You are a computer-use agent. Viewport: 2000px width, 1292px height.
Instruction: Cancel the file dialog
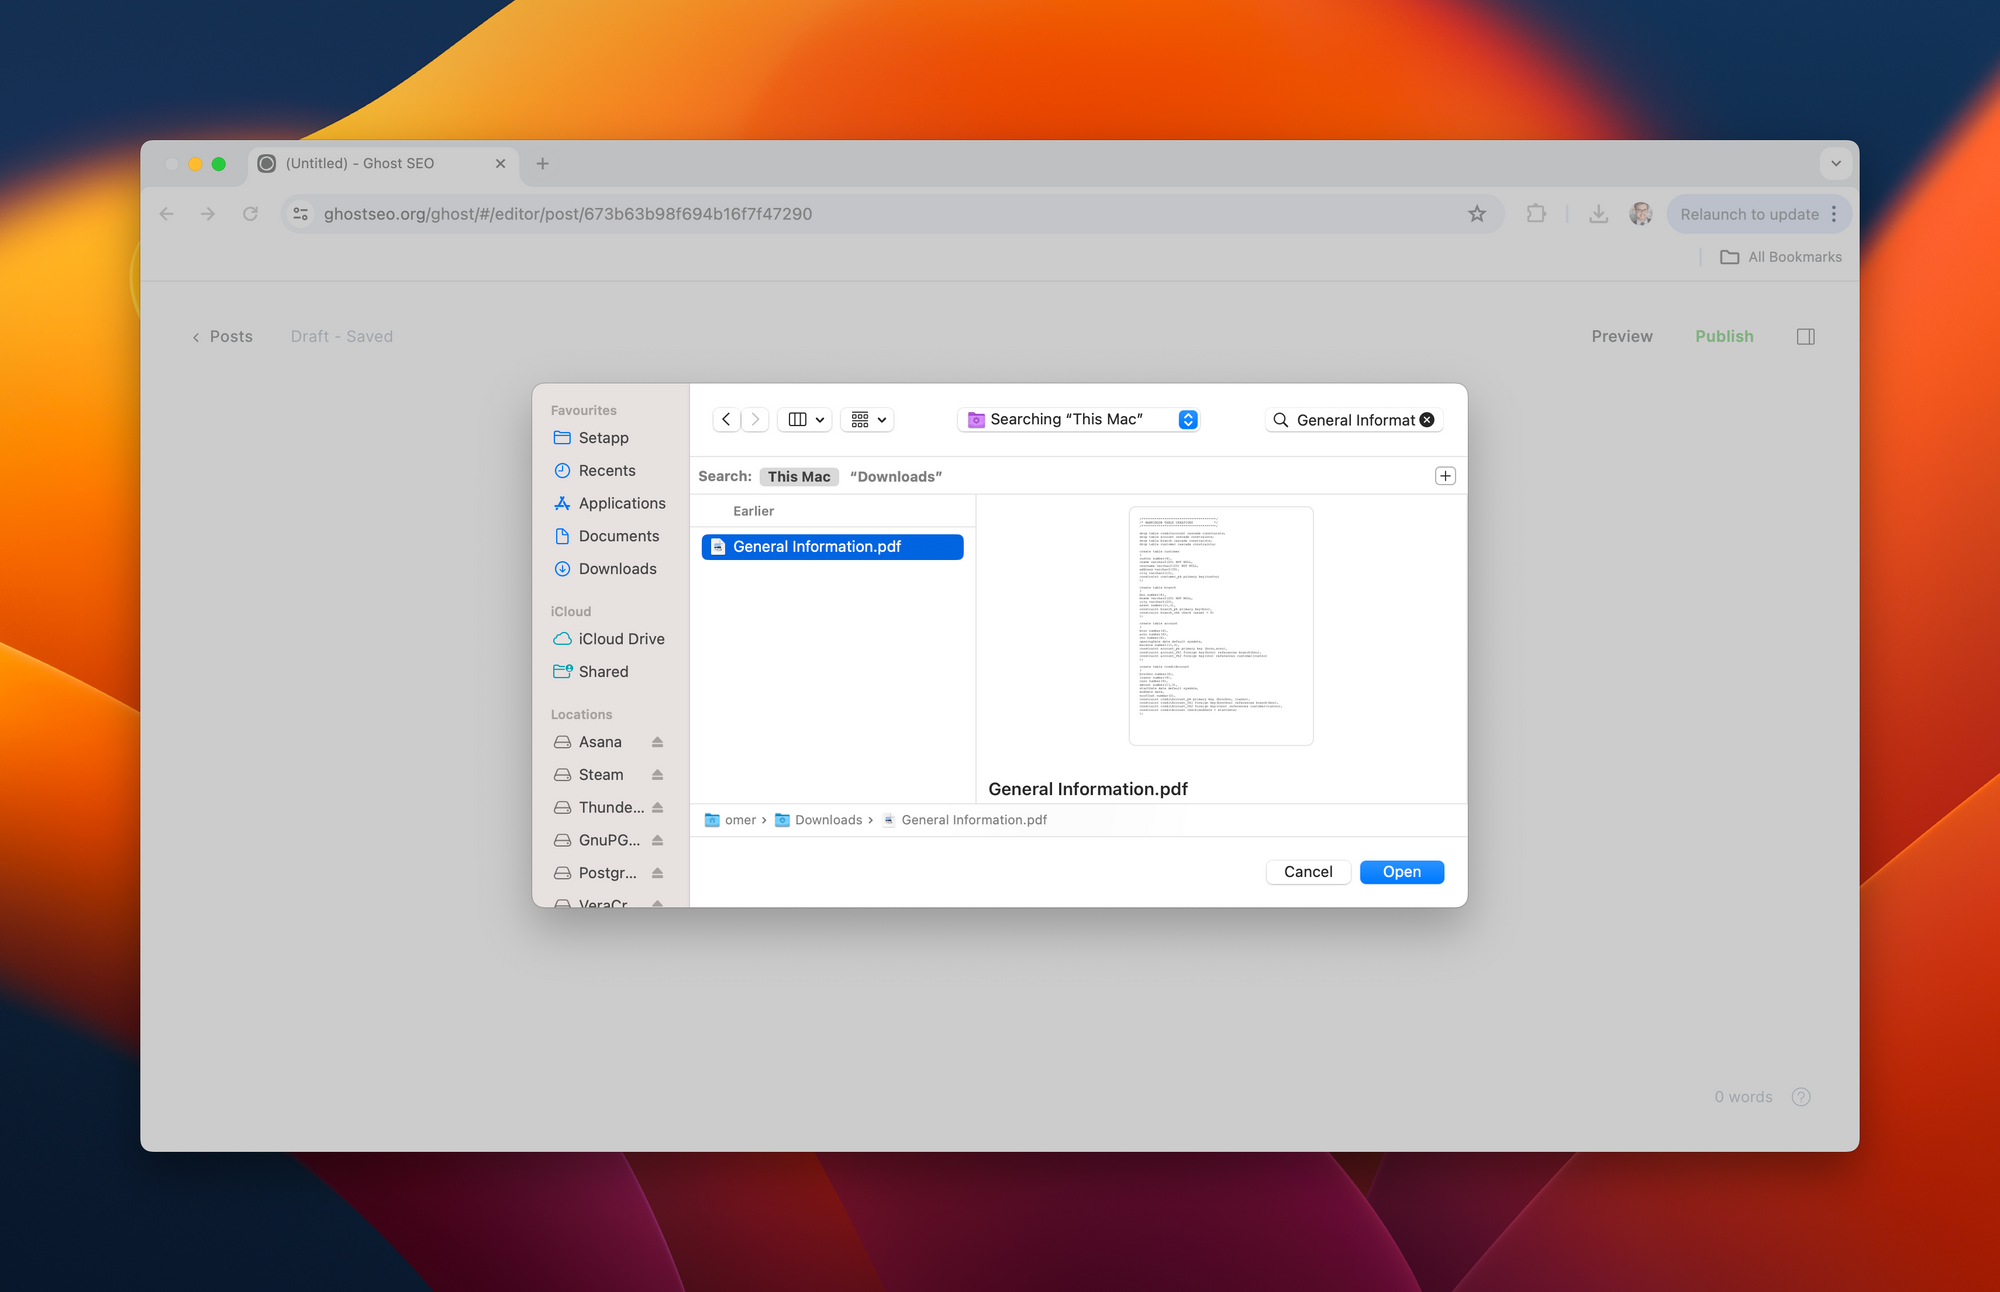(x=1308, y=872)
